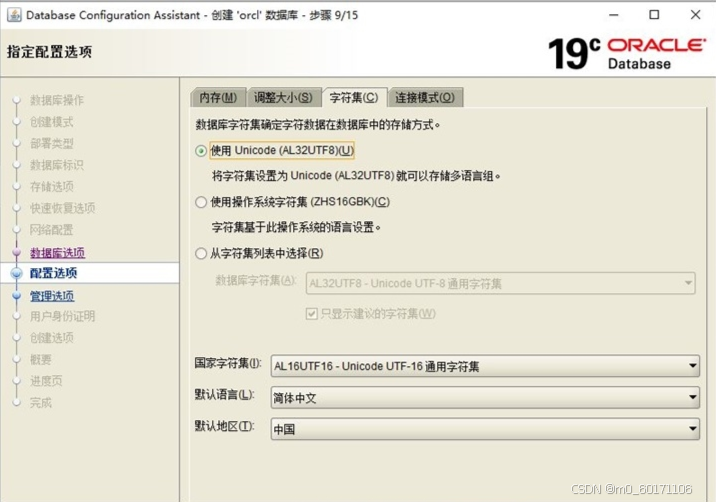The width and height of the screenshot is (716, 502).
Task: Click the 存储选项 step in sidebar
Action: click(x=52, y=186)
